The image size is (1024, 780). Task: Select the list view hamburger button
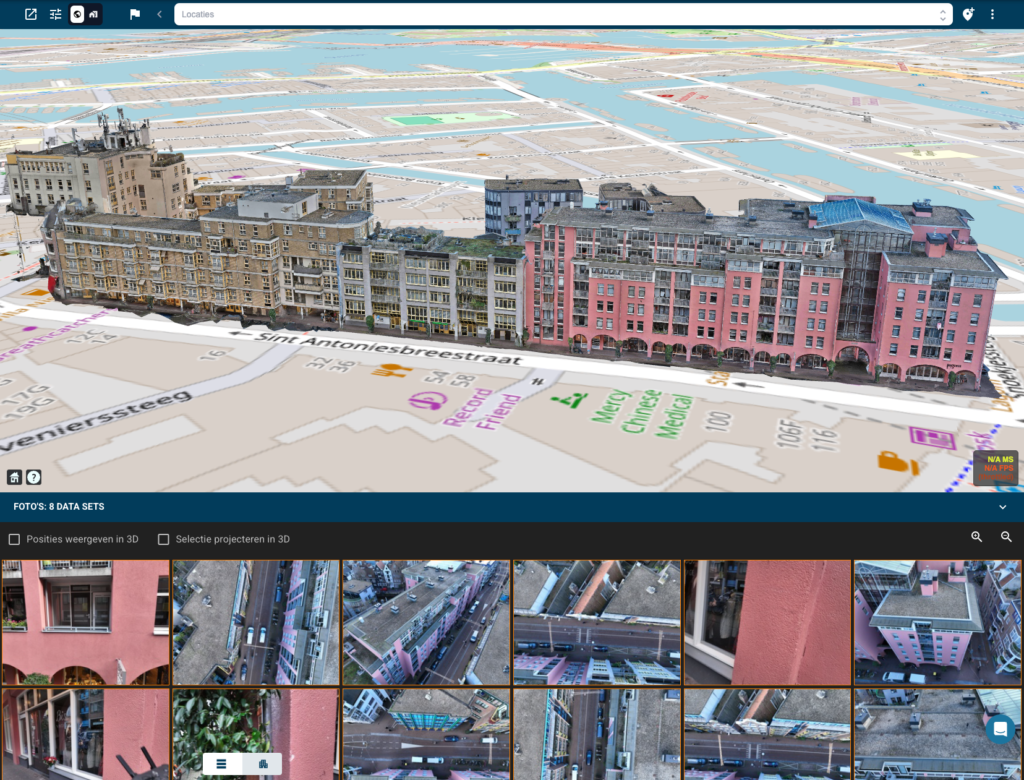point(221,764)
